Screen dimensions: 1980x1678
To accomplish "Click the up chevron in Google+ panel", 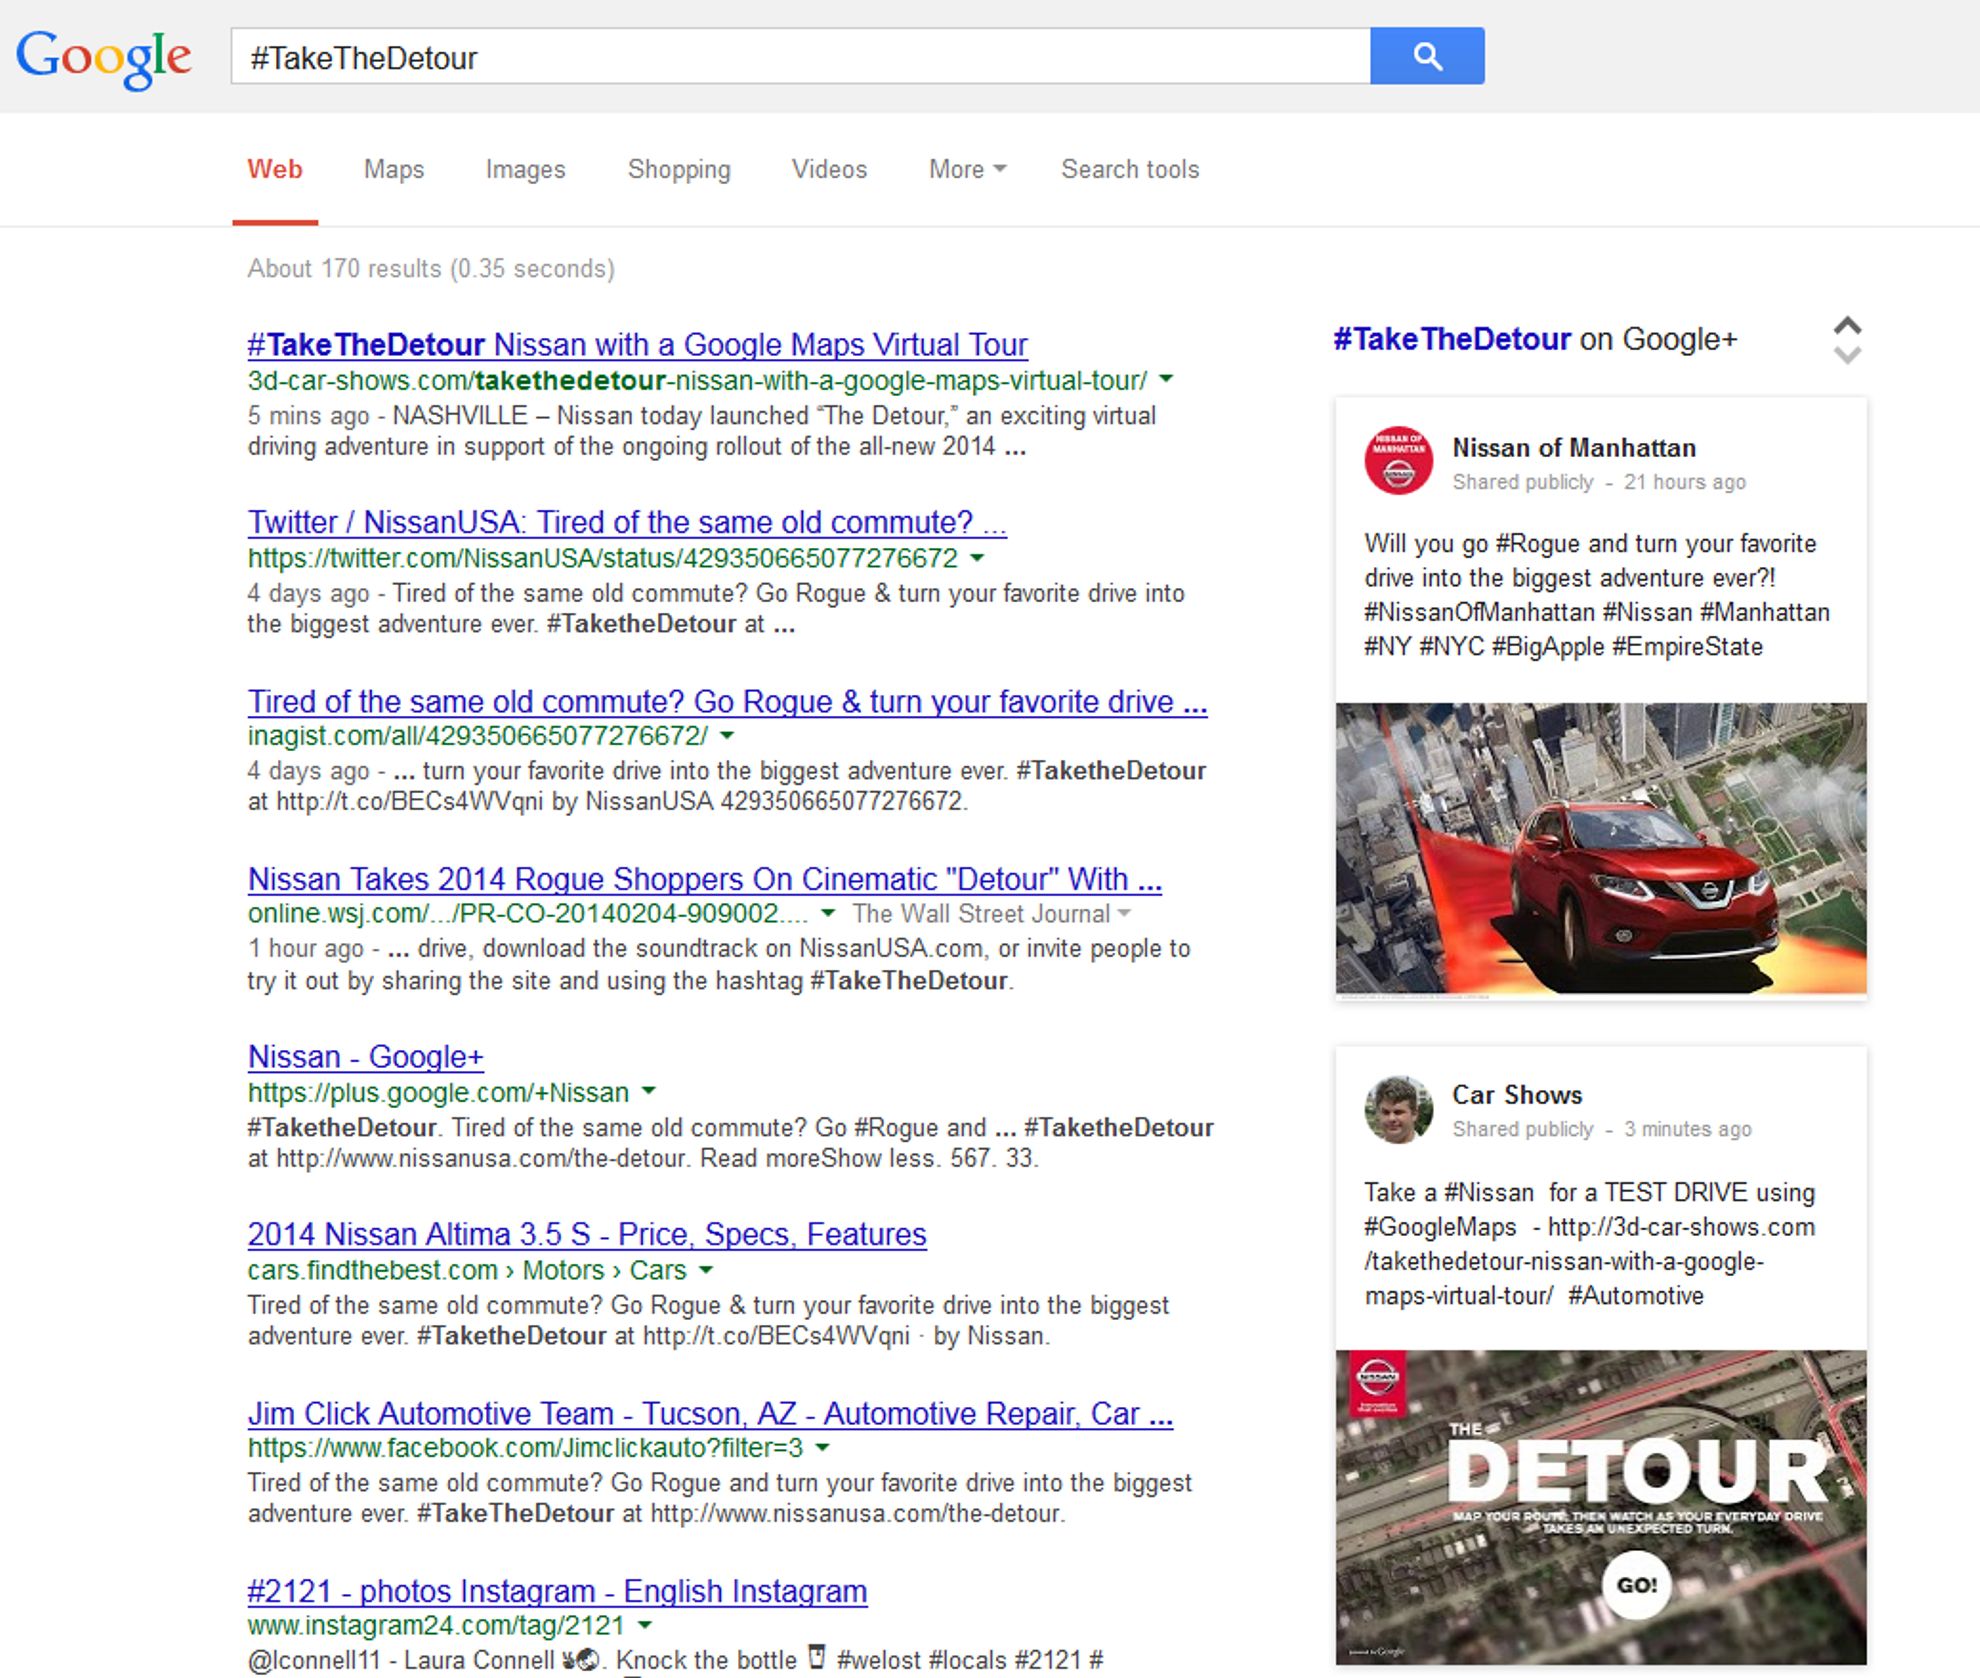I will click(1847, 326).
